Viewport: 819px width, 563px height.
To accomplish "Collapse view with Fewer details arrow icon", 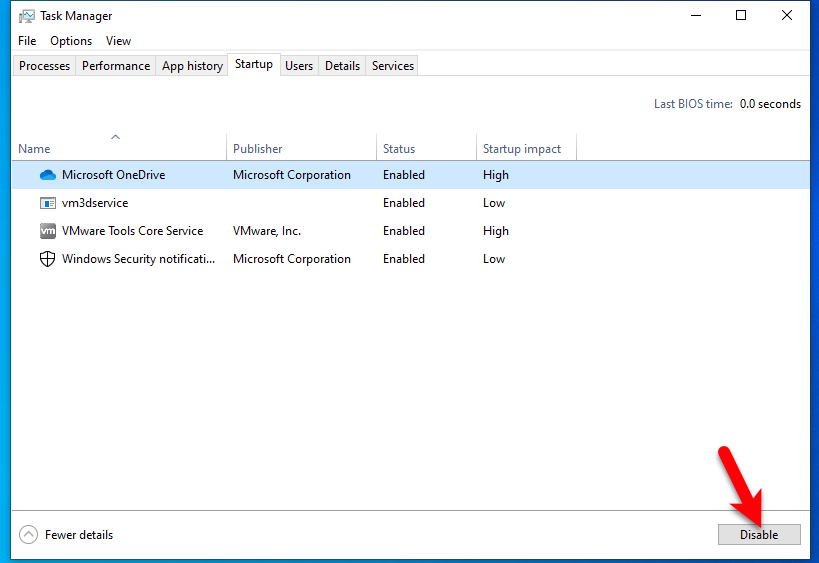I will click(x=28, y=534).
